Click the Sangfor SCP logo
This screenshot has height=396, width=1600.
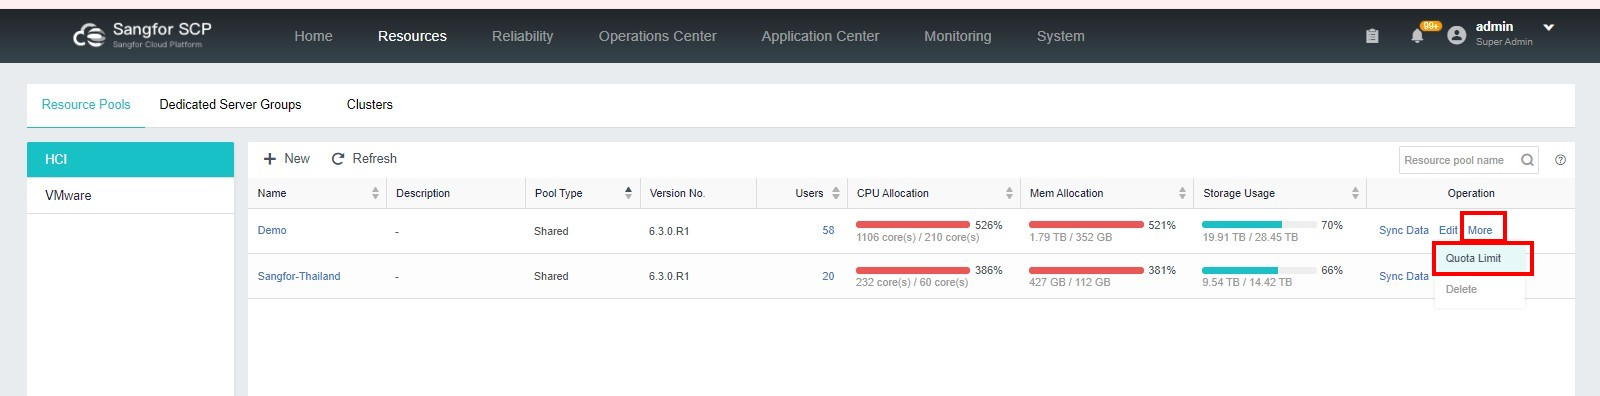[x=142, y=35]
